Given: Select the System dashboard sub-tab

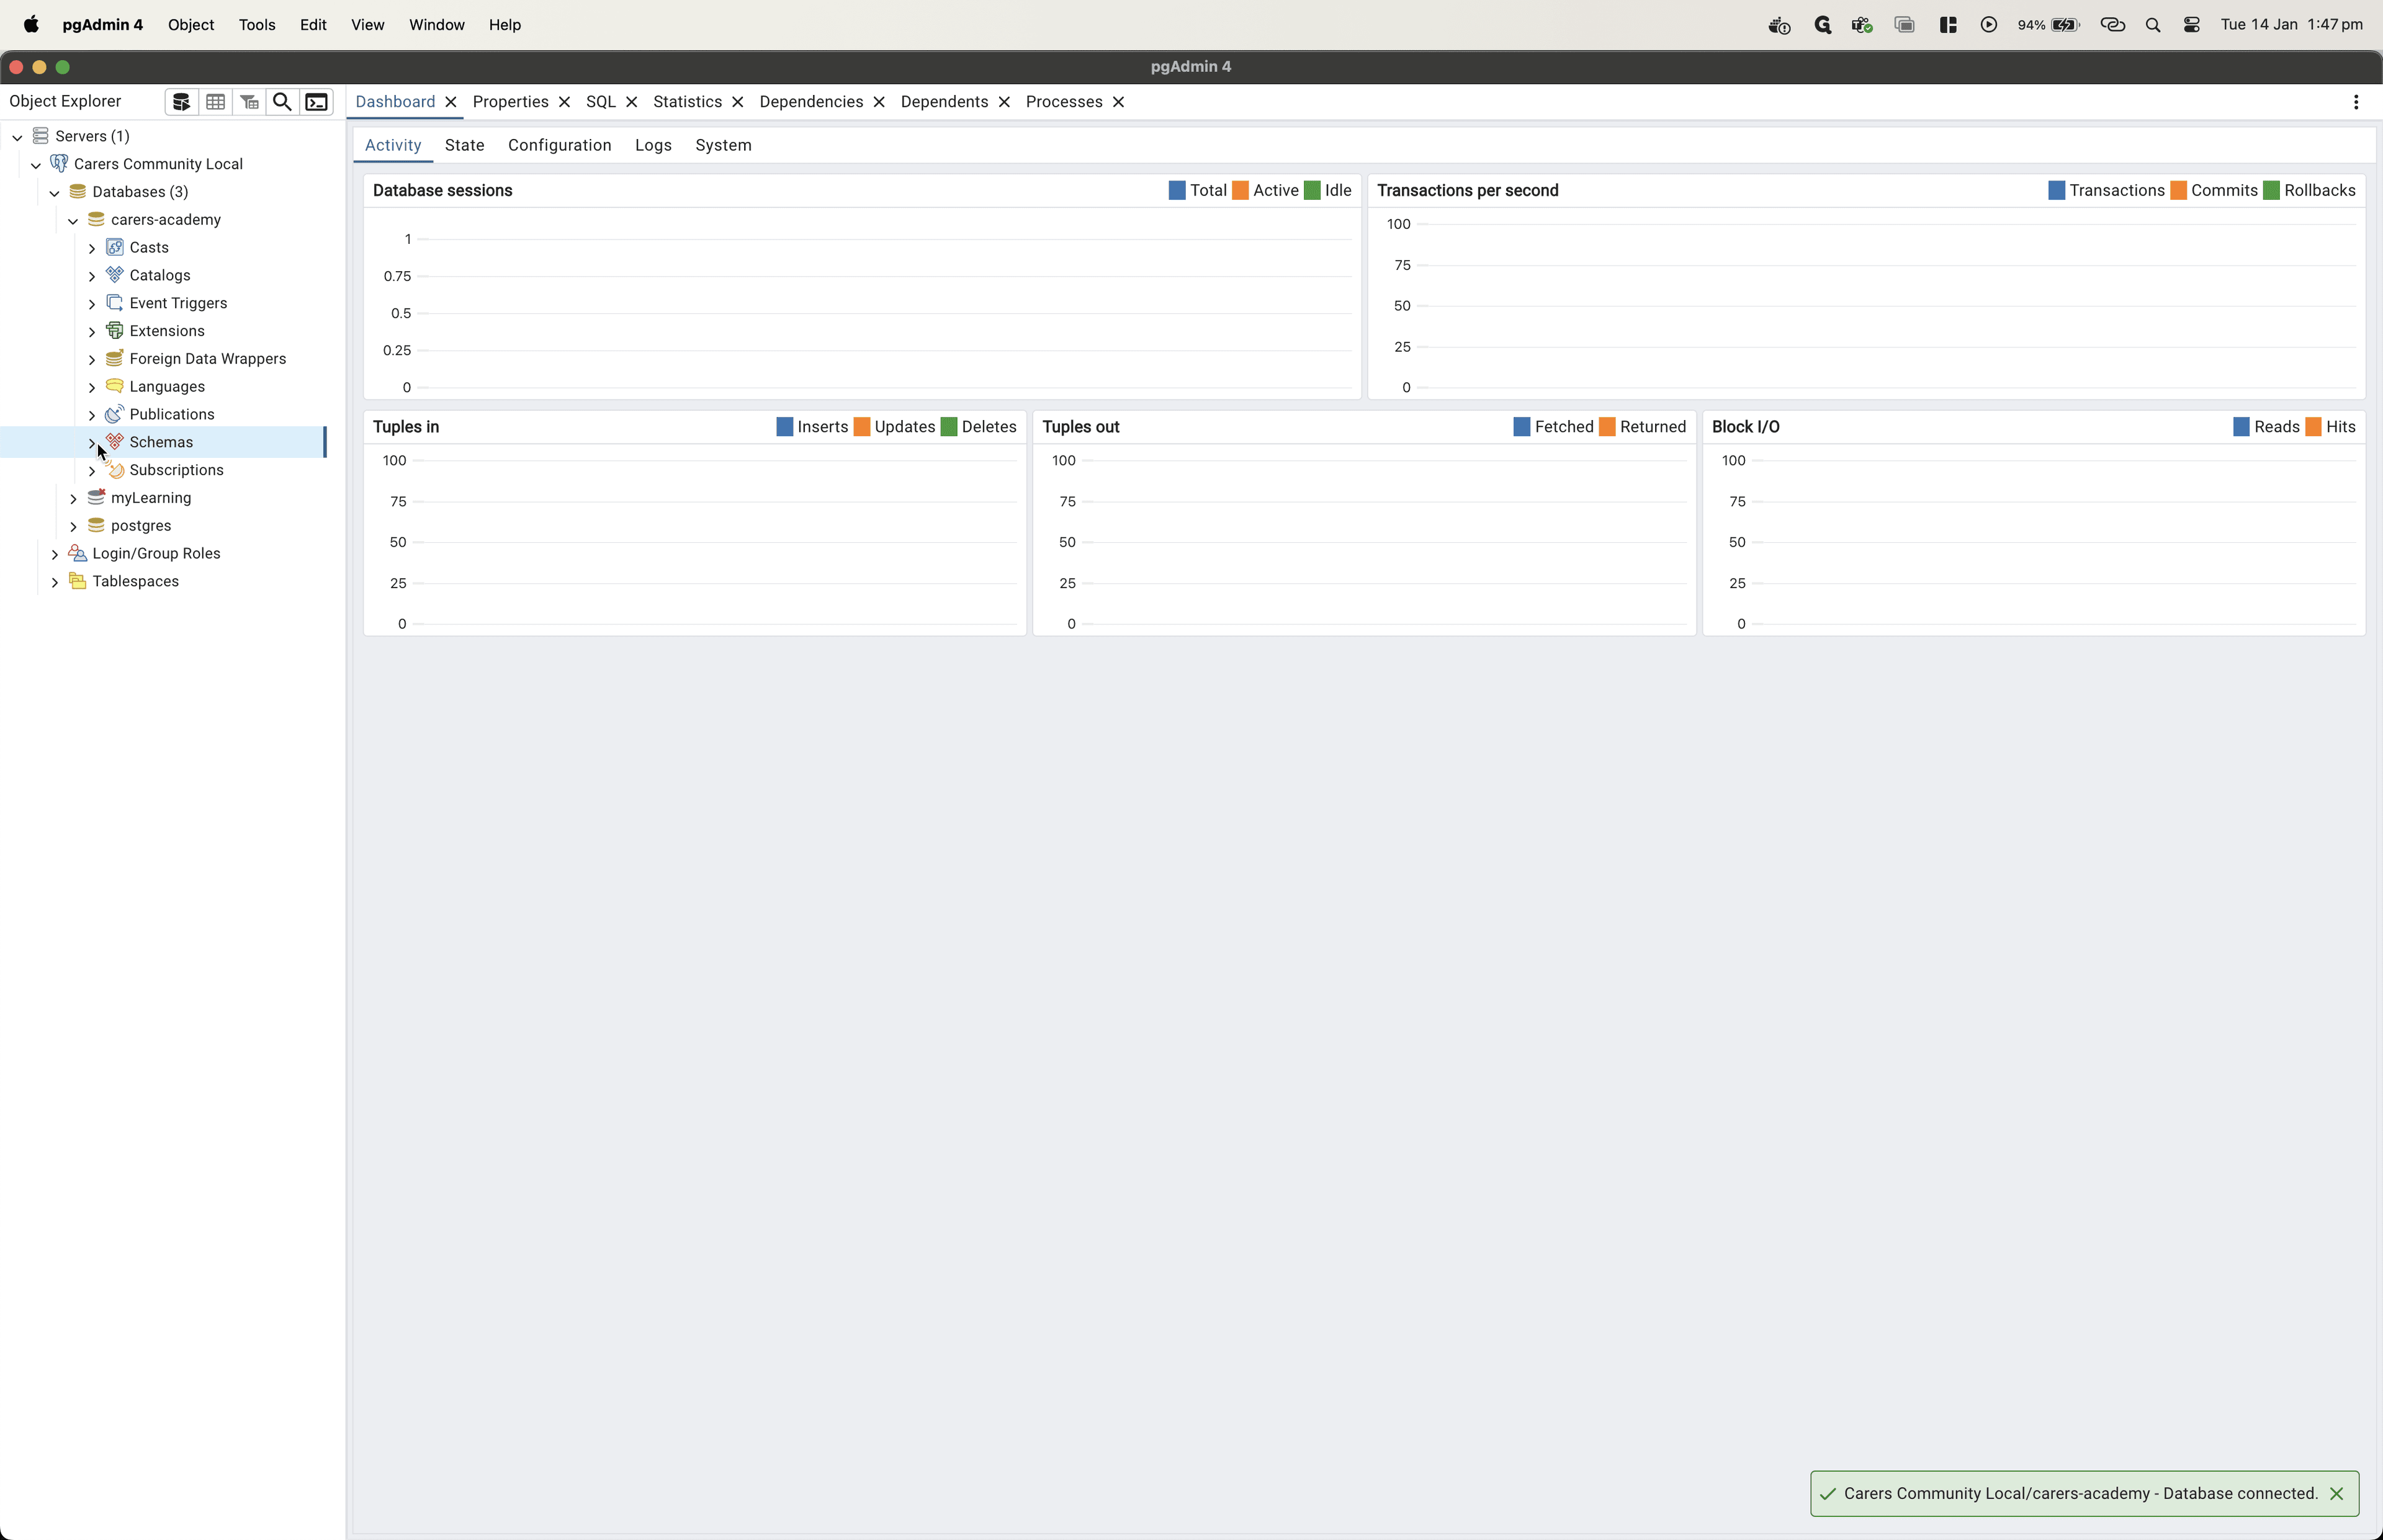Looking at the screenshot, I should click(724, 145).
